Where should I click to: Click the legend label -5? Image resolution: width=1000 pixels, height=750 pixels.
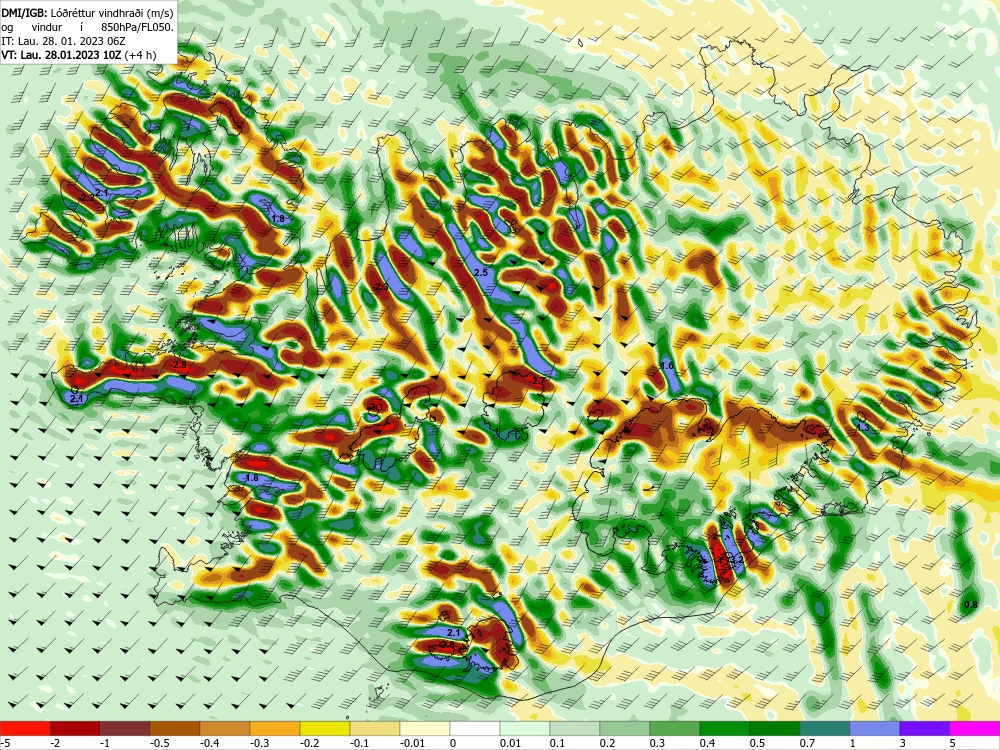point(4,742)
